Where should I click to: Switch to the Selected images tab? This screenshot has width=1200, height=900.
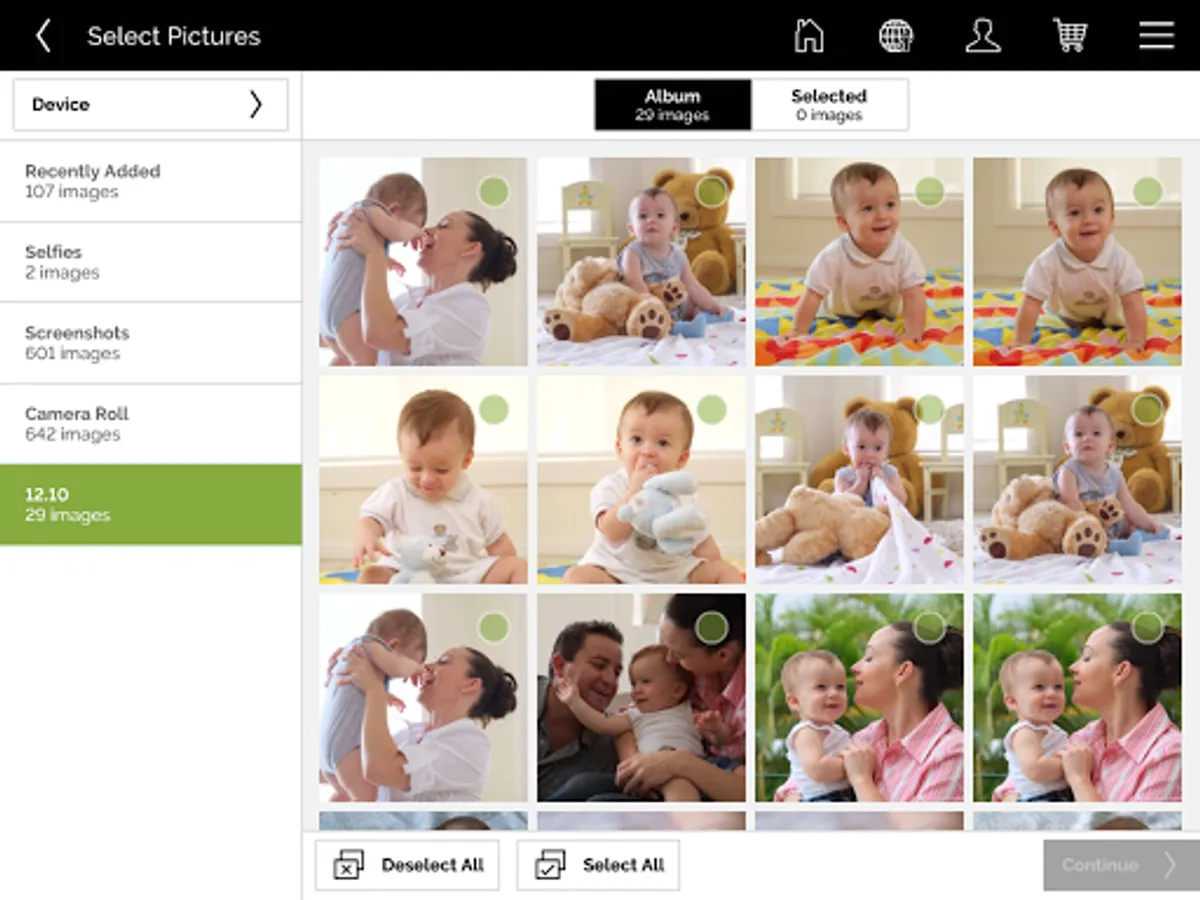click(830, 103)
